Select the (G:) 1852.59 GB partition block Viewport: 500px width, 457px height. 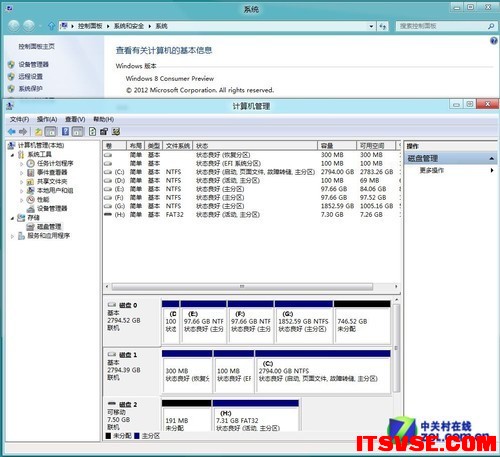(304, 322)
